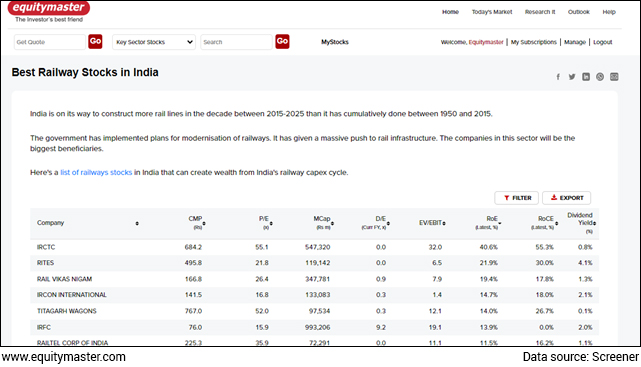Open list of railways stocks link
The height and width of the screenshot is (367, 641).
click(96, 172)
